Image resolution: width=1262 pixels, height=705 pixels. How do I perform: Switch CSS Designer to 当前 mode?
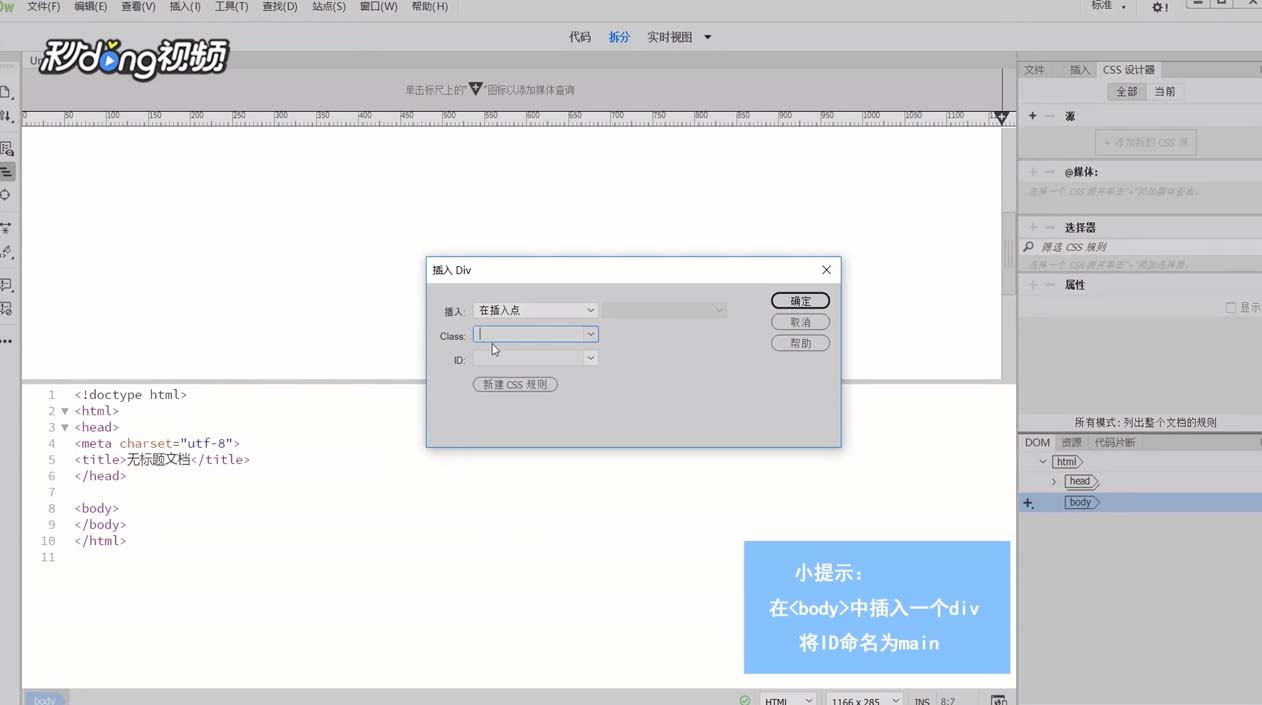1167,90
